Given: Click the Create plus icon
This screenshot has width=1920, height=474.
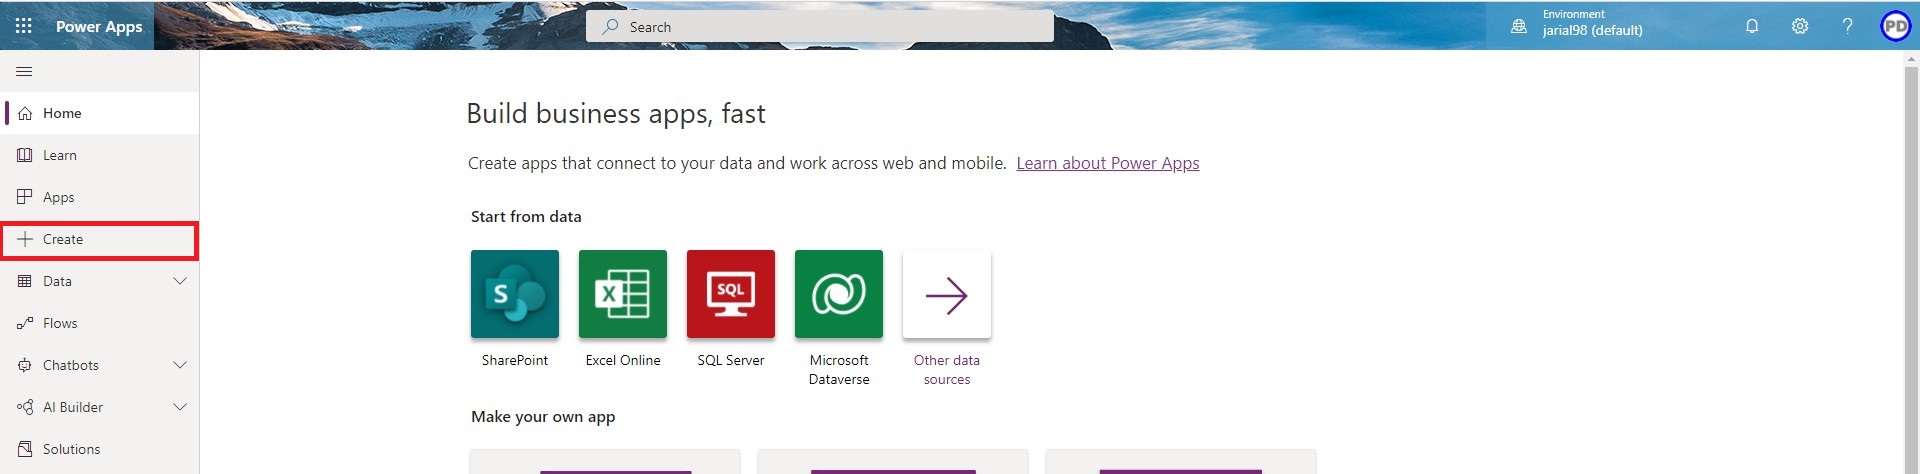Looking at the screenshot, I should coord(25,239).
